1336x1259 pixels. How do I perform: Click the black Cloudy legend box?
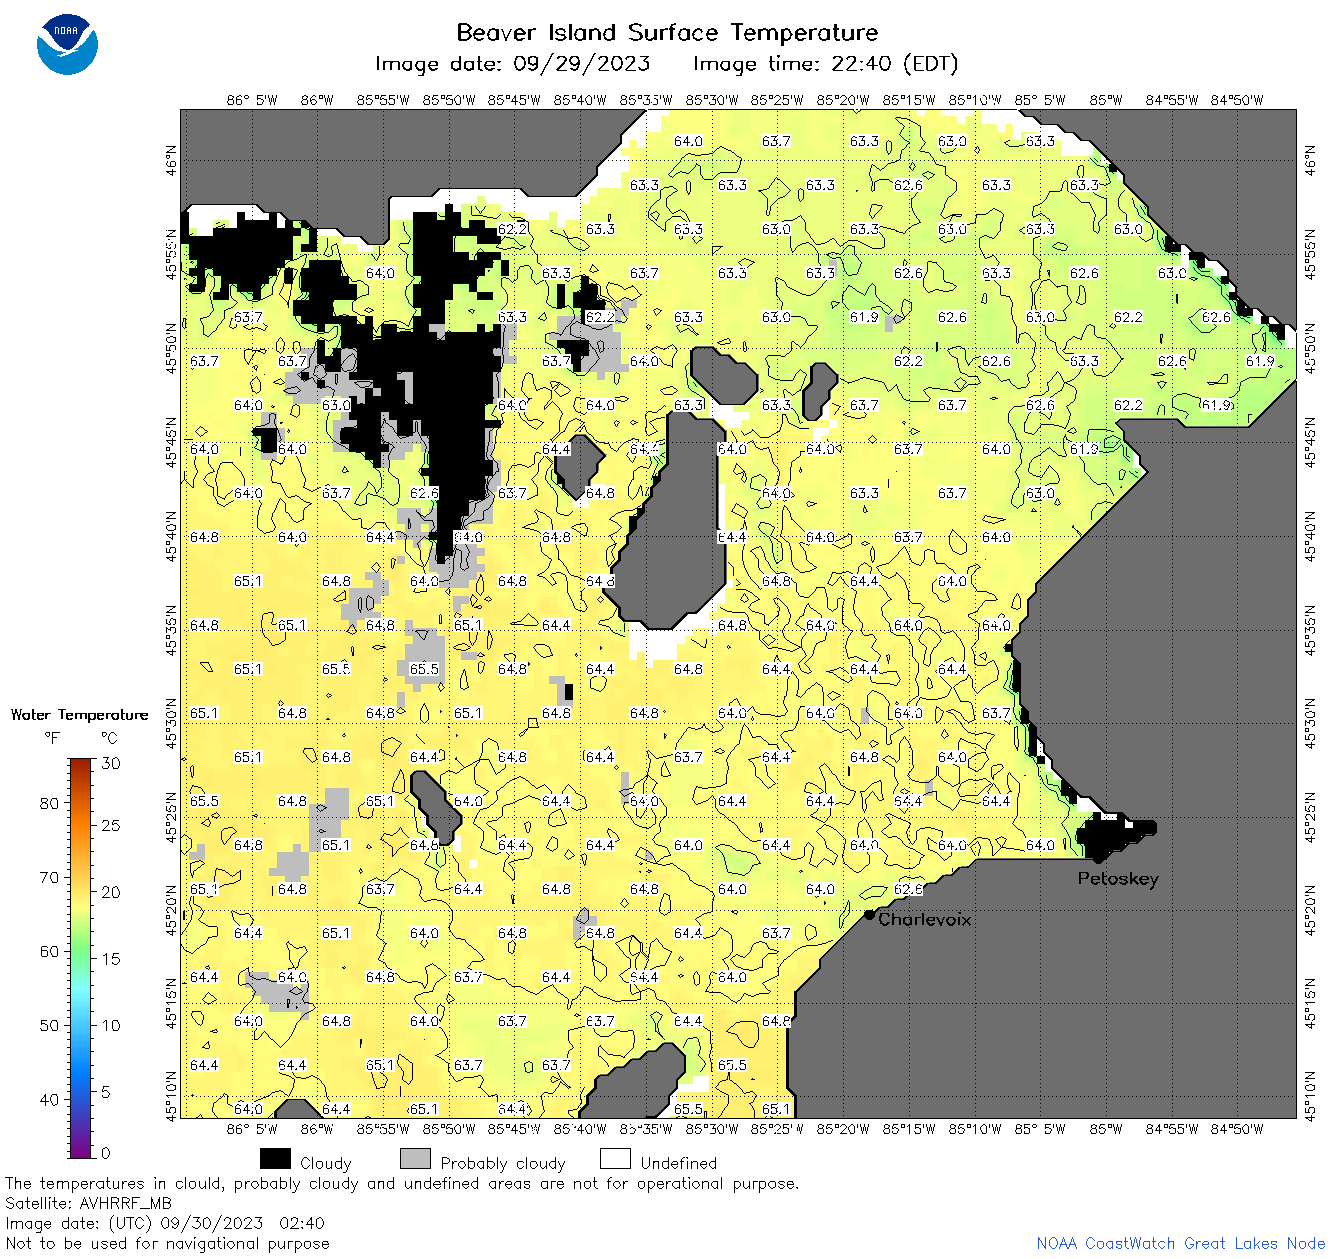pos(275,1159)
